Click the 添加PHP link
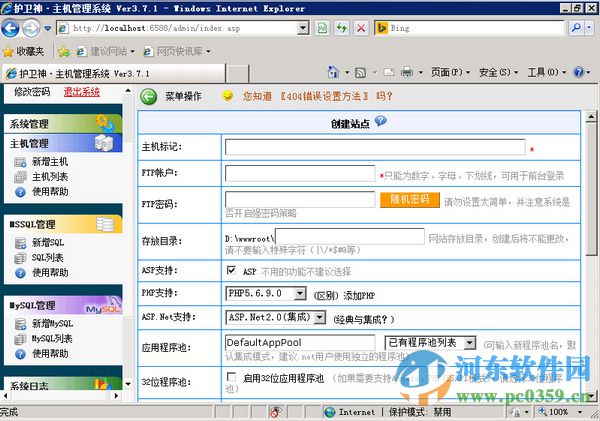Image resolution: width=600 pixels, height=421 pixels. (x=359, y=295)
